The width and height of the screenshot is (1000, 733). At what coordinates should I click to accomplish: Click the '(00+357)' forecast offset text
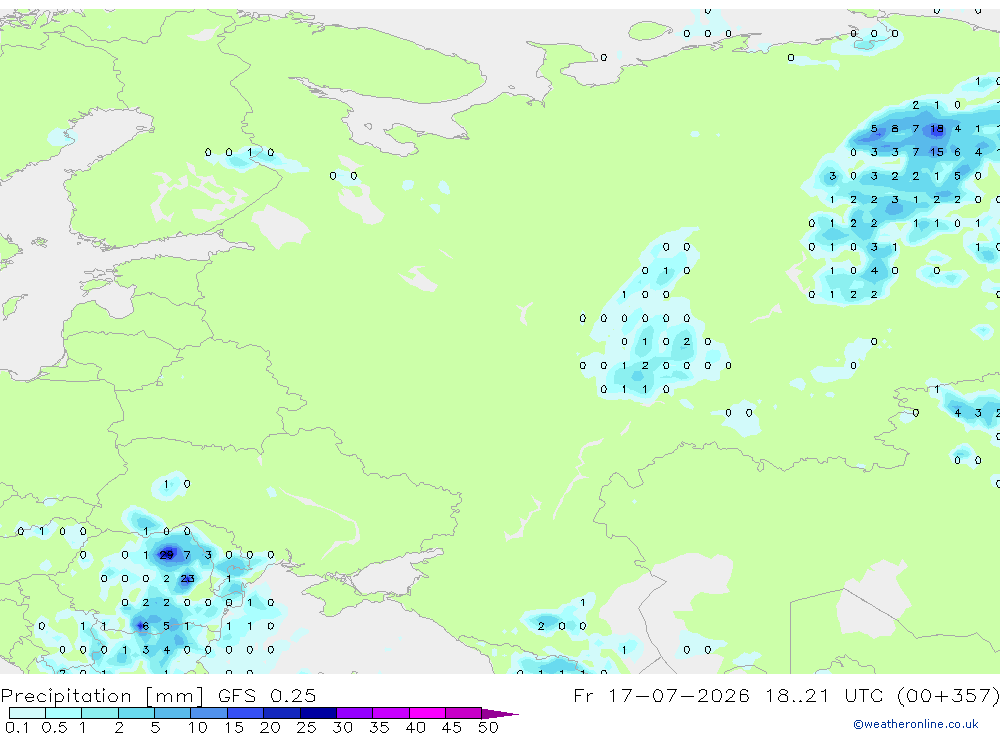pos(948,695)
